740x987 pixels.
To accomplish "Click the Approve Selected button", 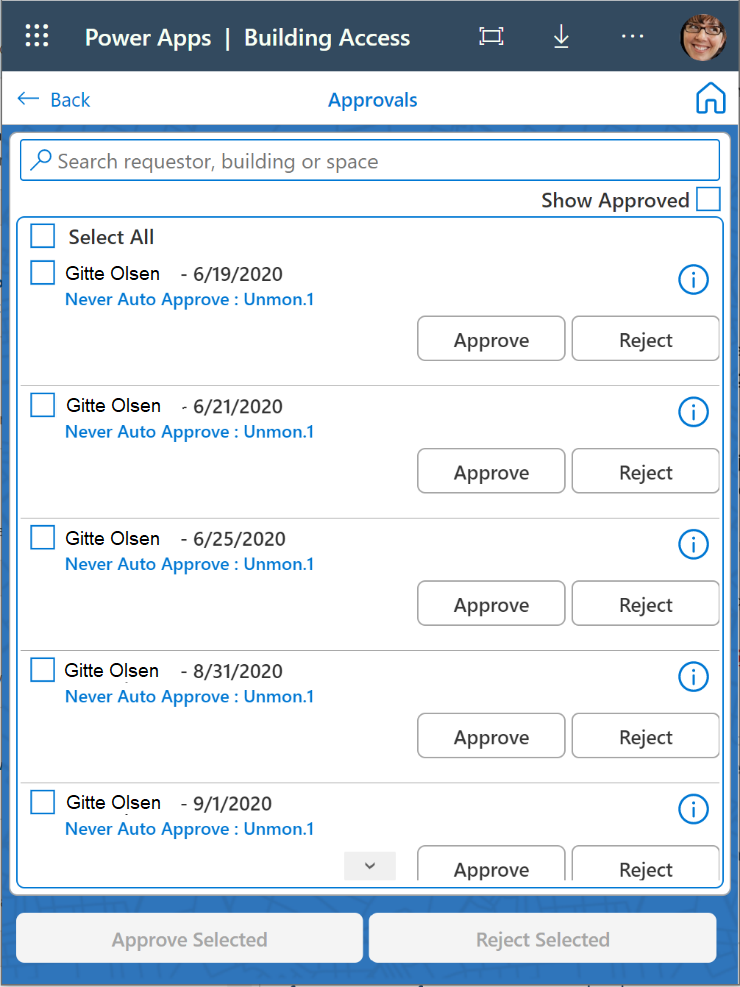I will point(189,938).
